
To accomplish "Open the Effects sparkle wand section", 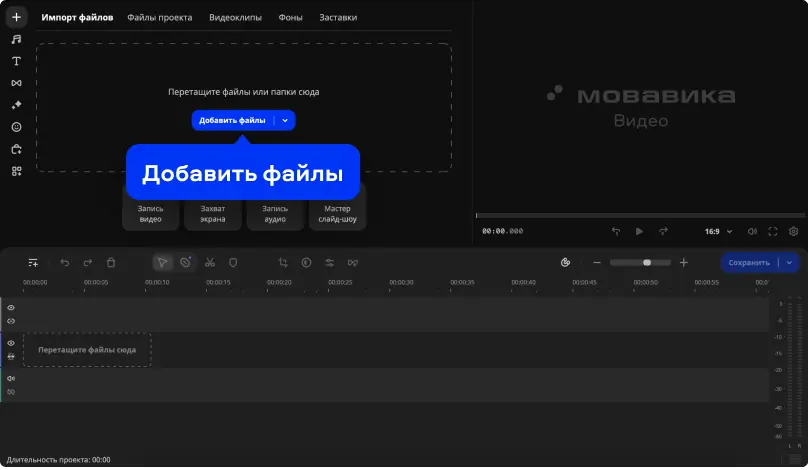I will coord(16,105).
